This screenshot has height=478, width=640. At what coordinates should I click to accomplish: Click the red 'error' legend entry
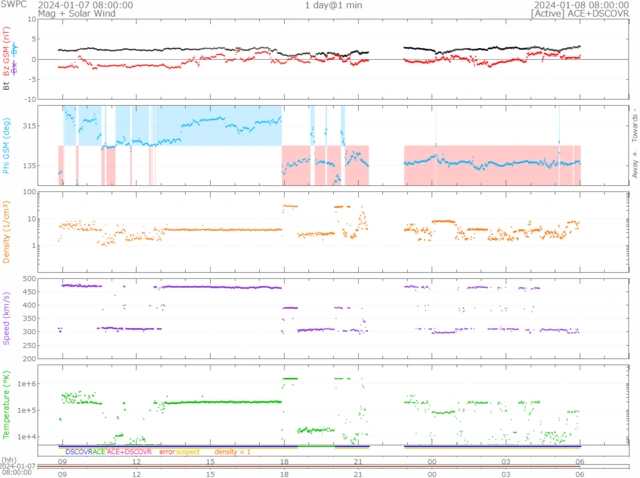pos(167,452)
